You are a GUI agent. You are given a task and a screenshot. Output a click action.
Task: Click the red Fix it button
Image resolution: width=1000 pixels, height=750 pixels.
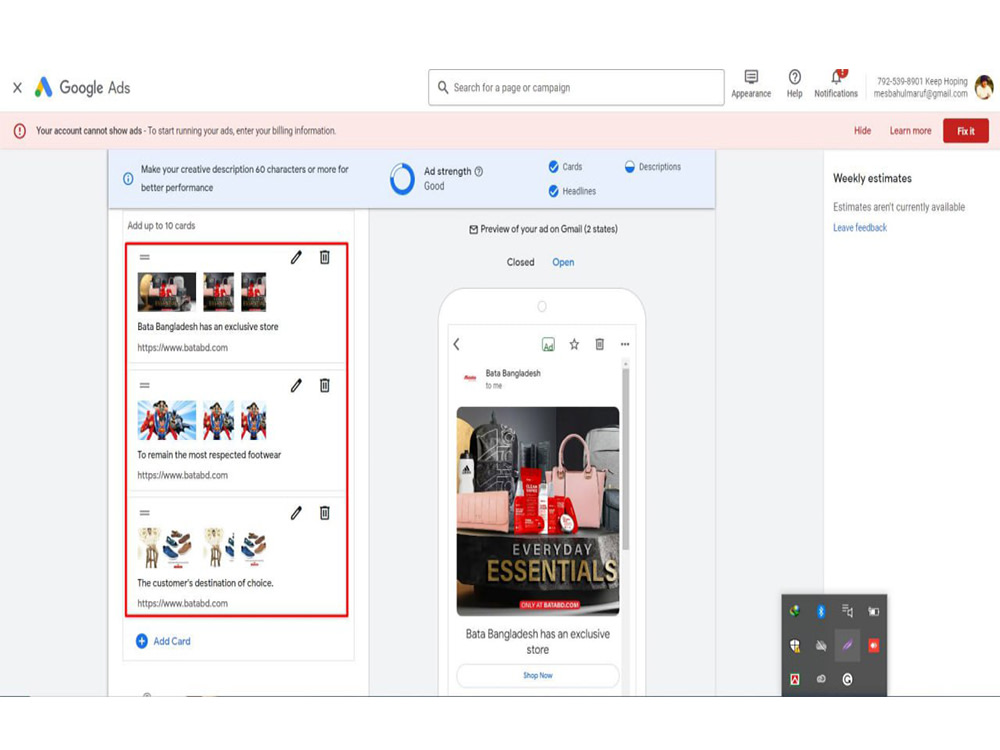[x=966, y=131]
